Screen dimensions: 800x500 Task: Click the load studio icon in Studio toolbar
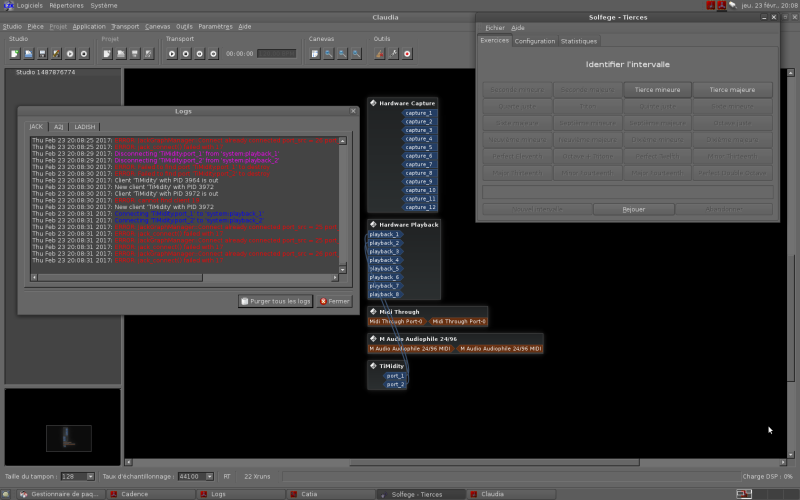29,53
